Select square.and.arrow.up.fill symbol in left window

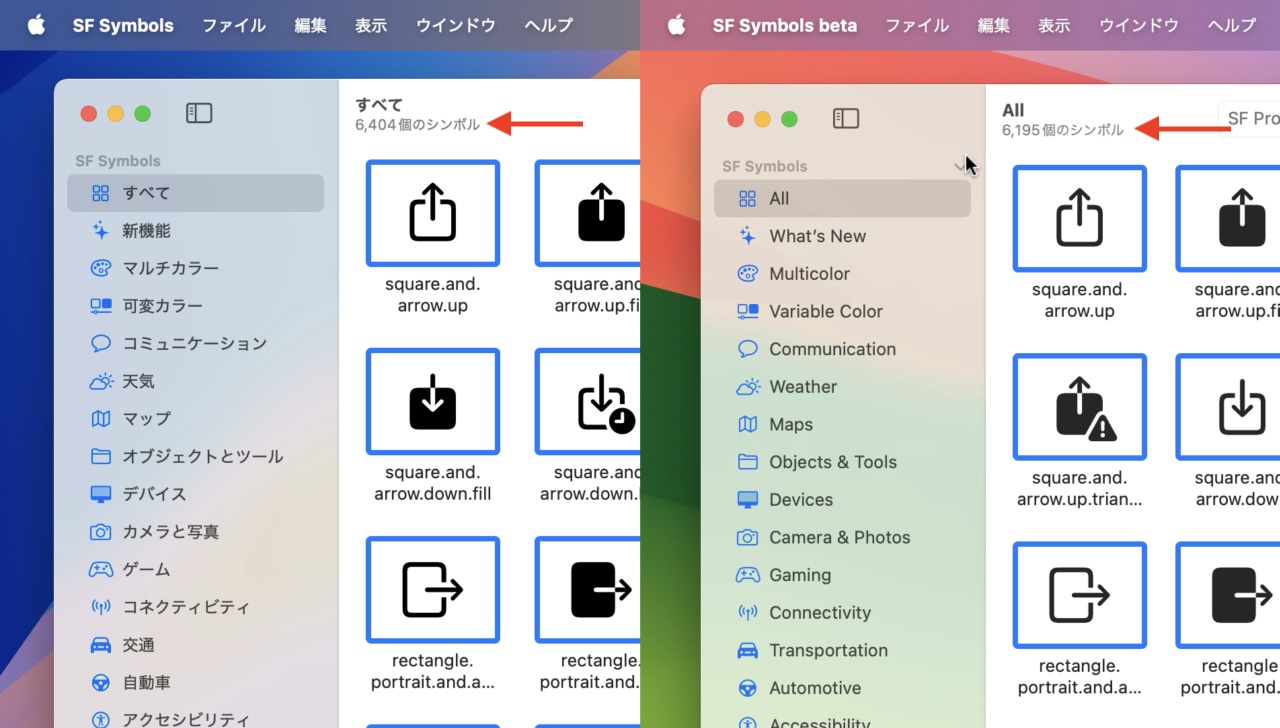tap(588, 213)
